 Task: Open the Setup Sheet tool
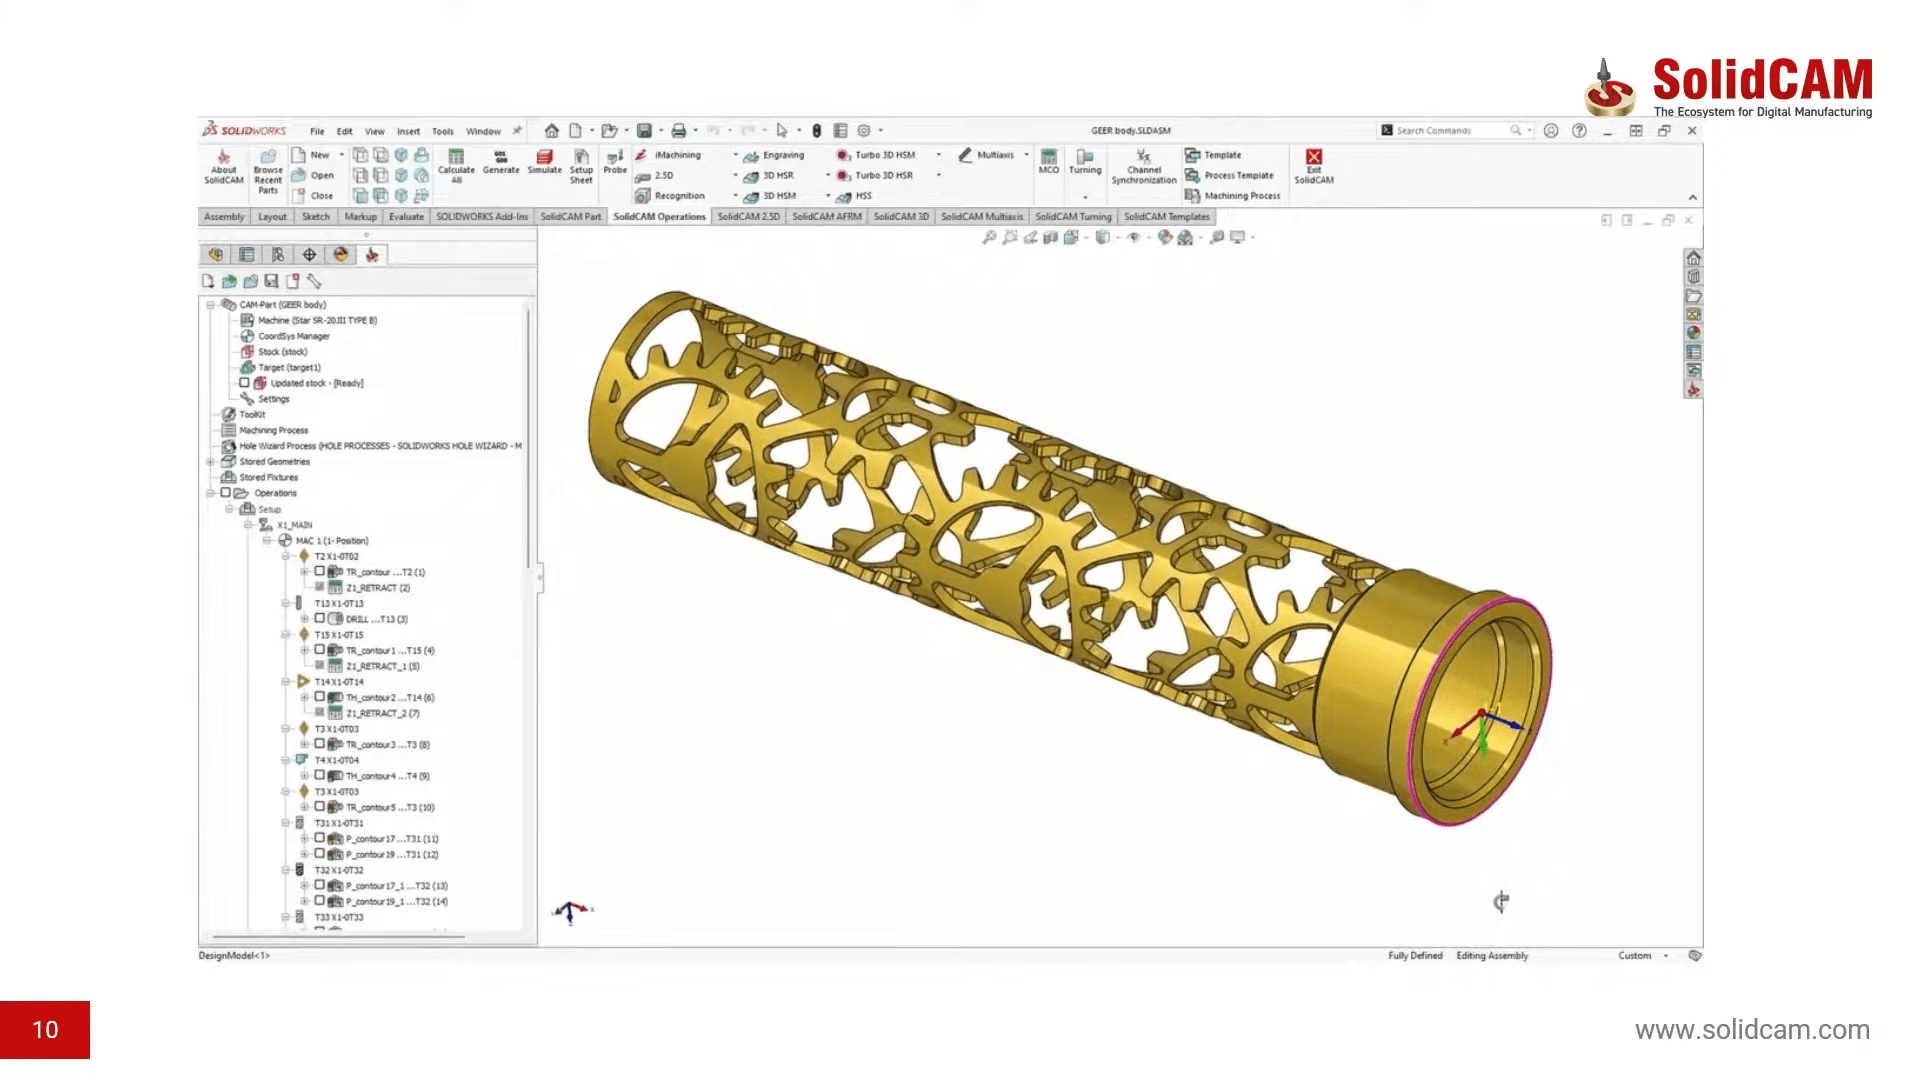(x=581, y=158)
